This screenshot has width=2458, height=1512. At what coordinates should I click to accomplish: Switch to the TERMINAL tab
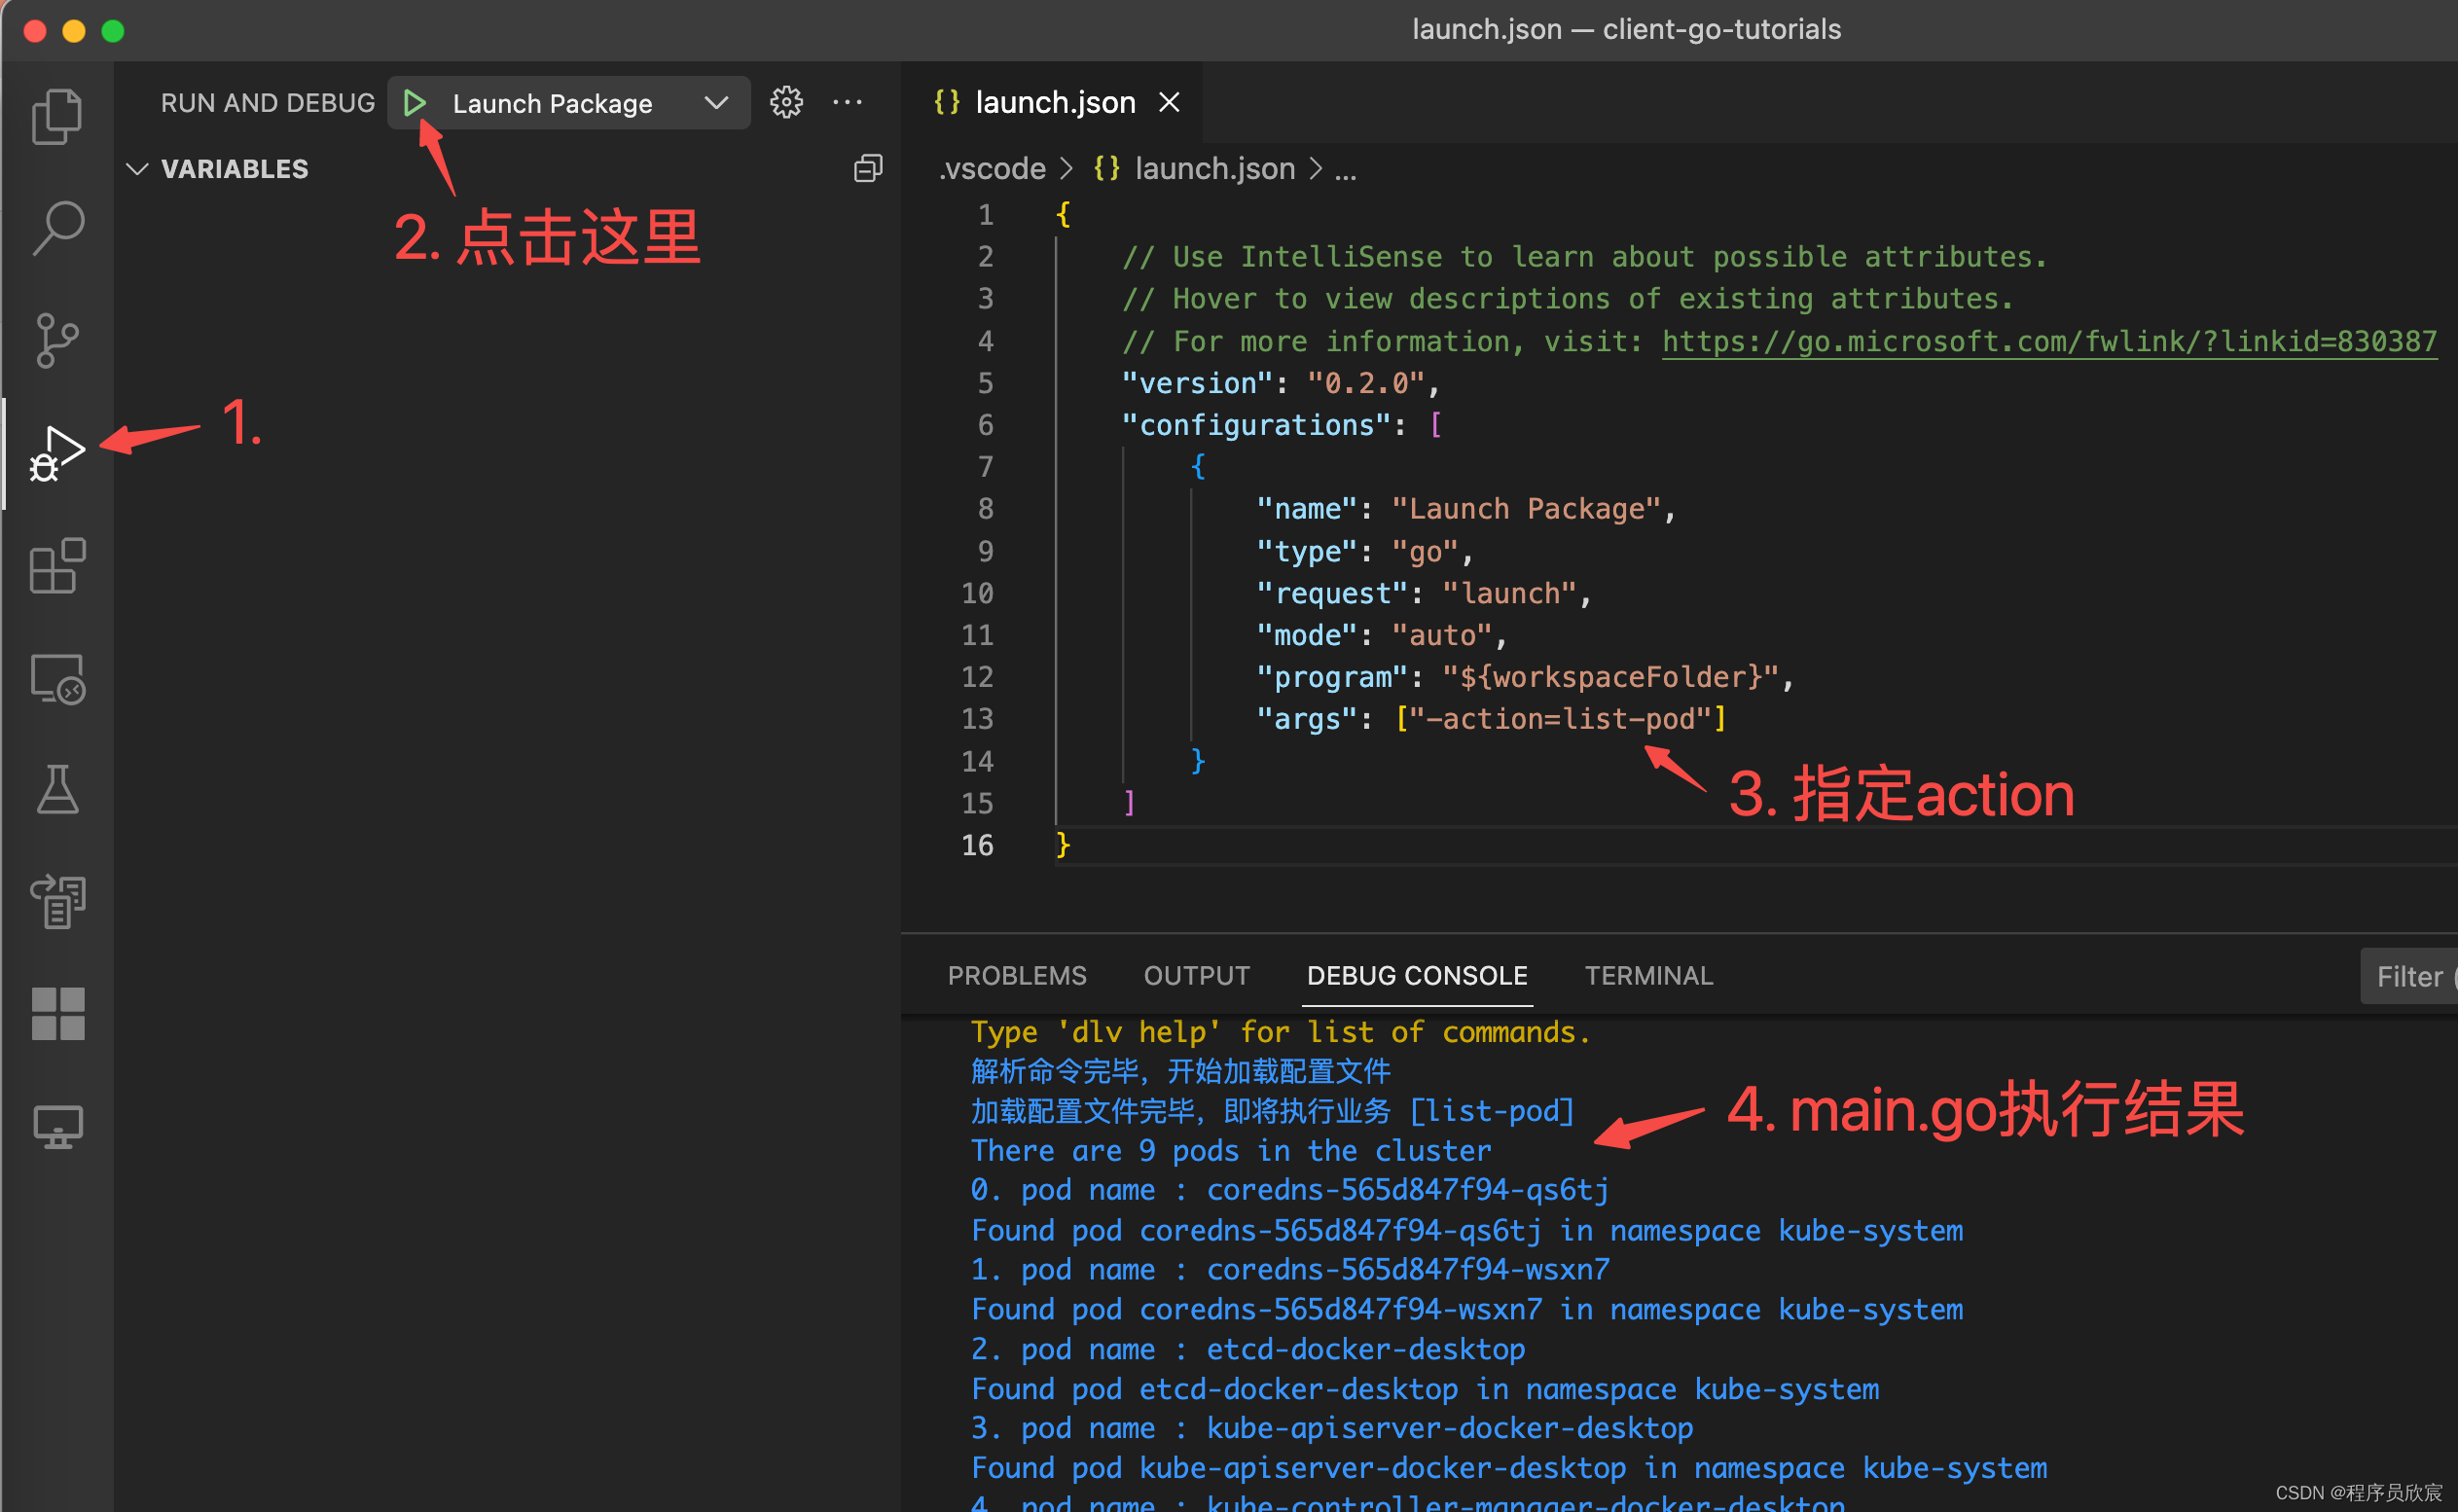[1648, 975]
